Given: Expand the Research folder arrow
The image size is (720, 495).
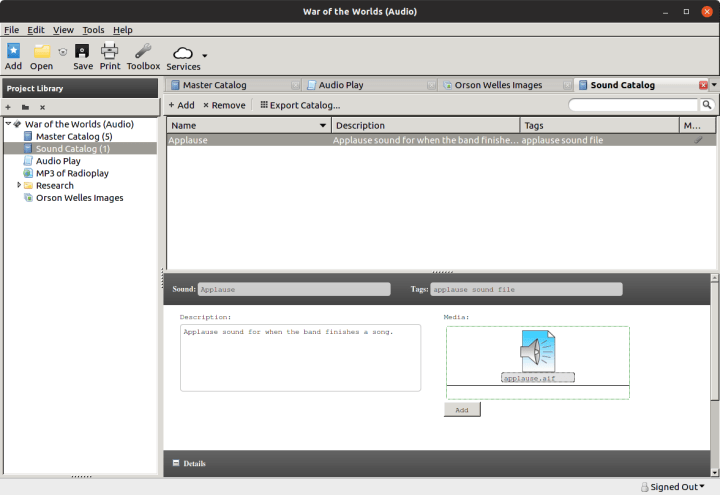Looking at the screenshot, I should pyautogui.click(x=19, y=185).
